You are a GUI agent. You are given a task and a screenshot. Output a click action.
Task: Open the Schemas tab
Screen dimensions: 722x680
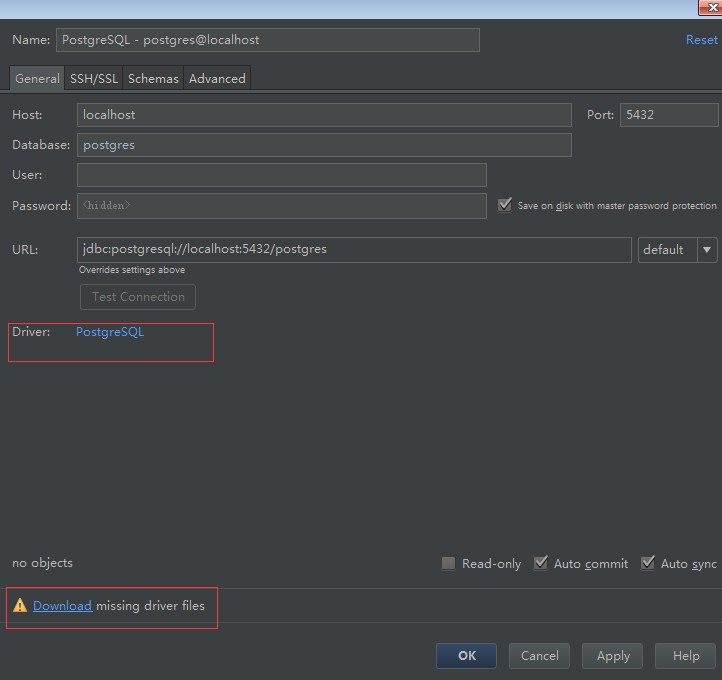point(153,78)
